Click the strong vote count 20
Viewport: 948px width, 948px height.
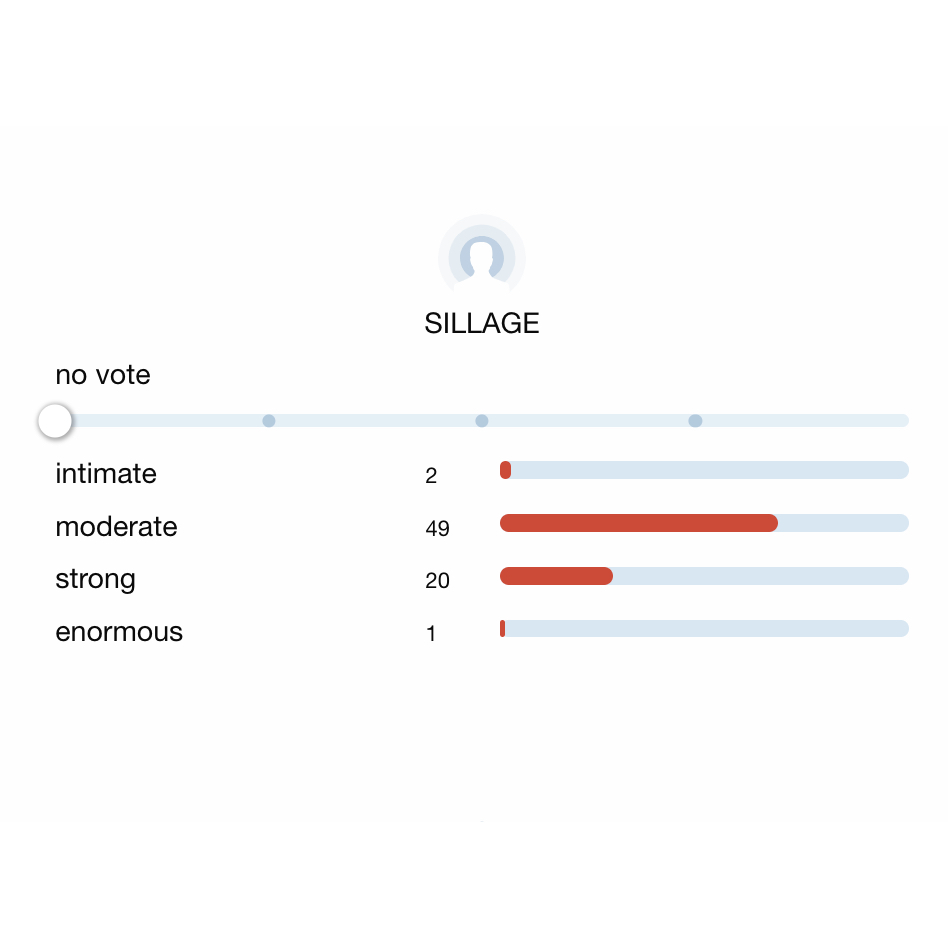pyautogui.click(x=437, y=581)
